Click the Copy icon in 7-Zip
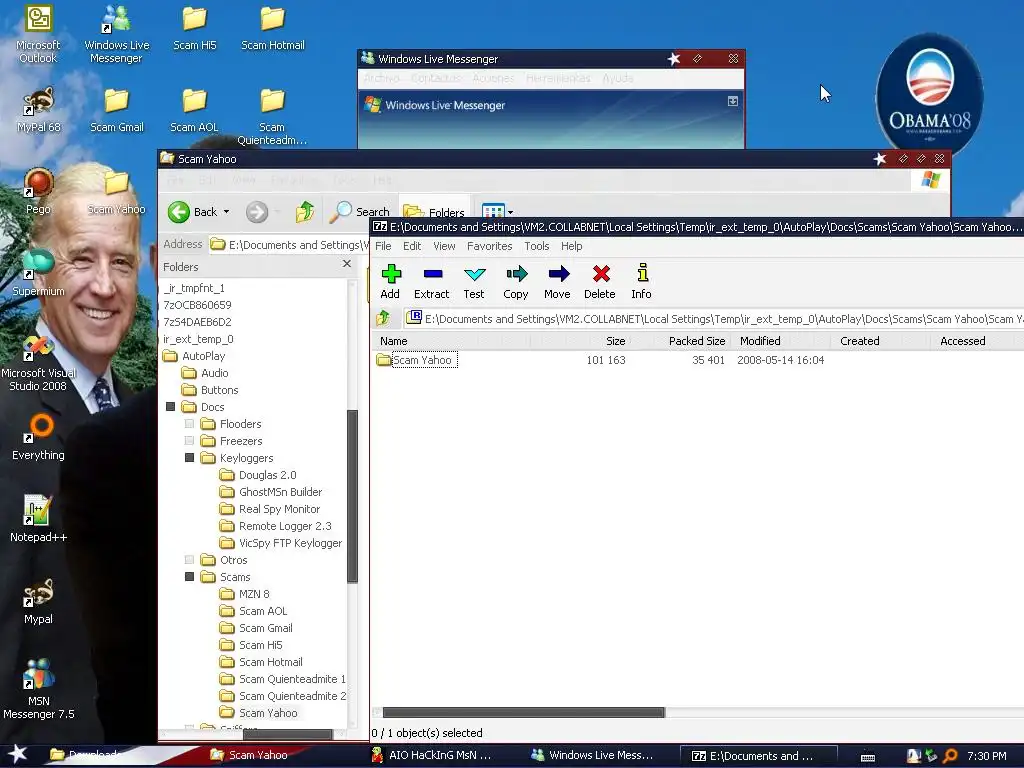The image size is (1024, 768). [x=516, y=281]
